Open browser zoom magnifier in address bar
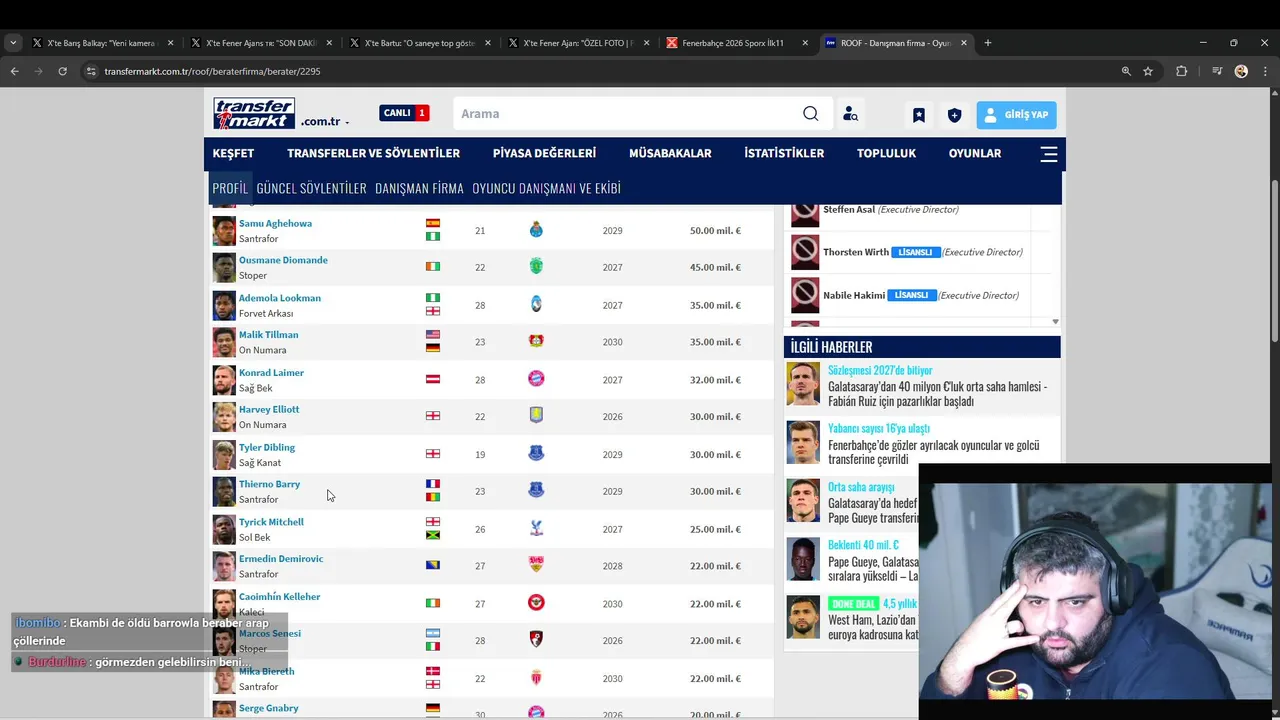This screenshot has width=1280, height=720. coord(1126,71)
